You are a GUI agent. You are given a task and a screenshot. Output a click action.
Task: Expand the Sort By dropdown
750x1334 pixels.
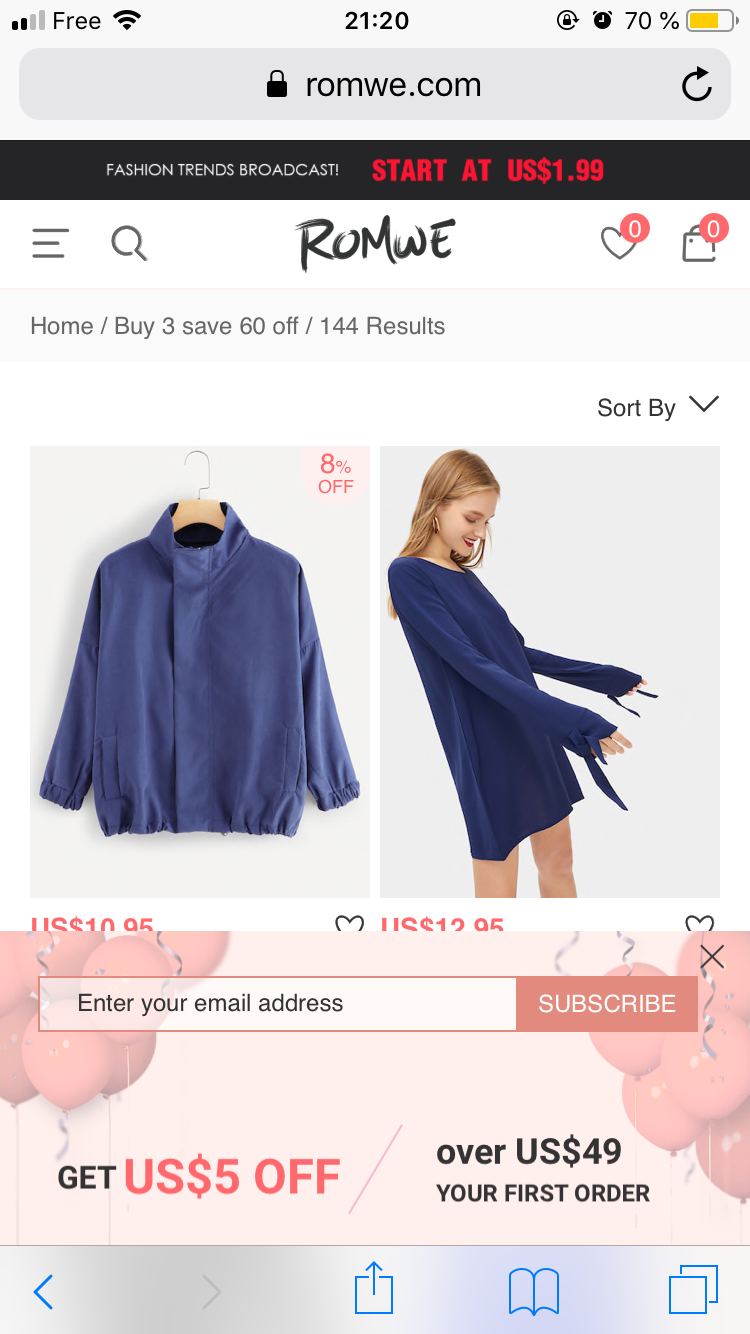[x=658, y=407]
